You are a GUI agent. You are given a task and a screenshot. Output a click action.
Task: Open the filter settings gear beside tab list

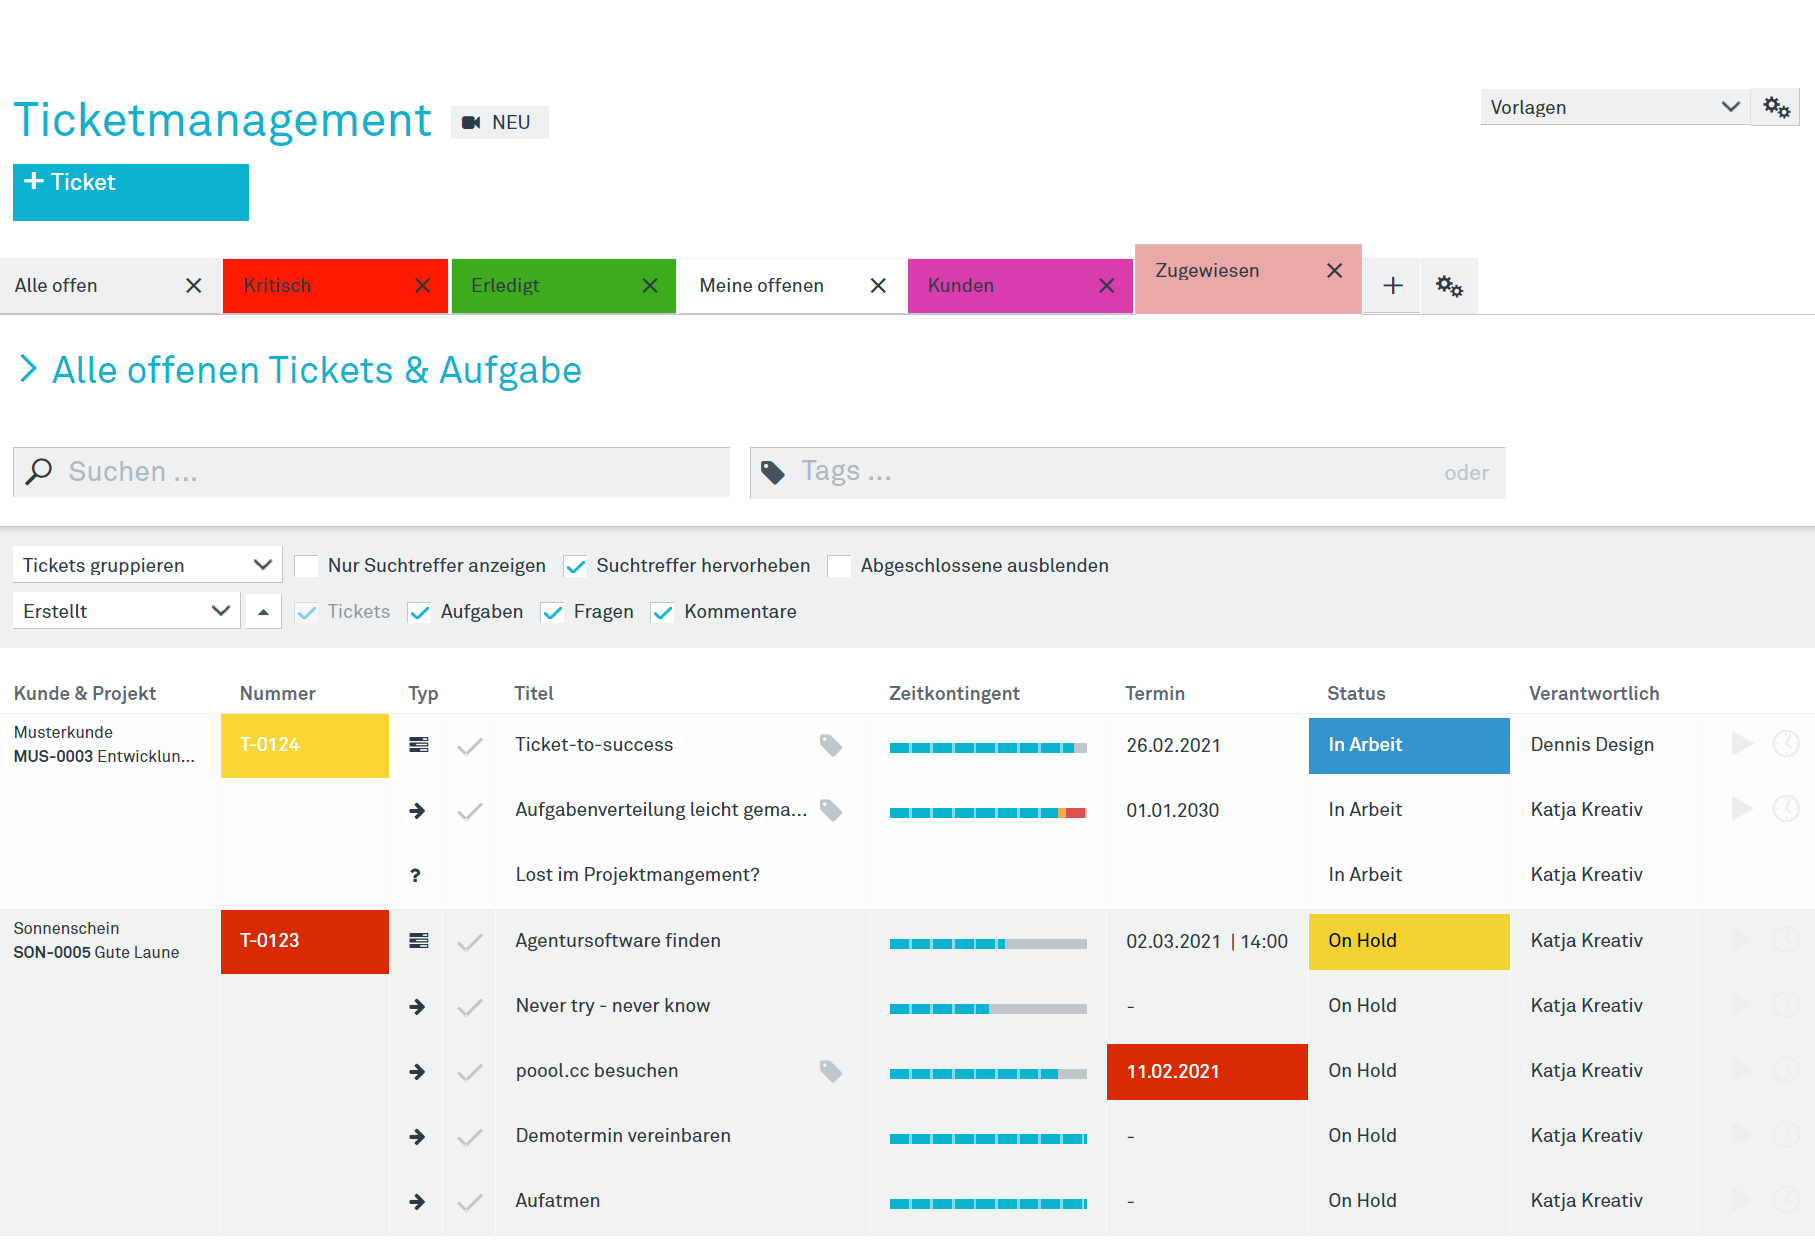(1448, 285)
